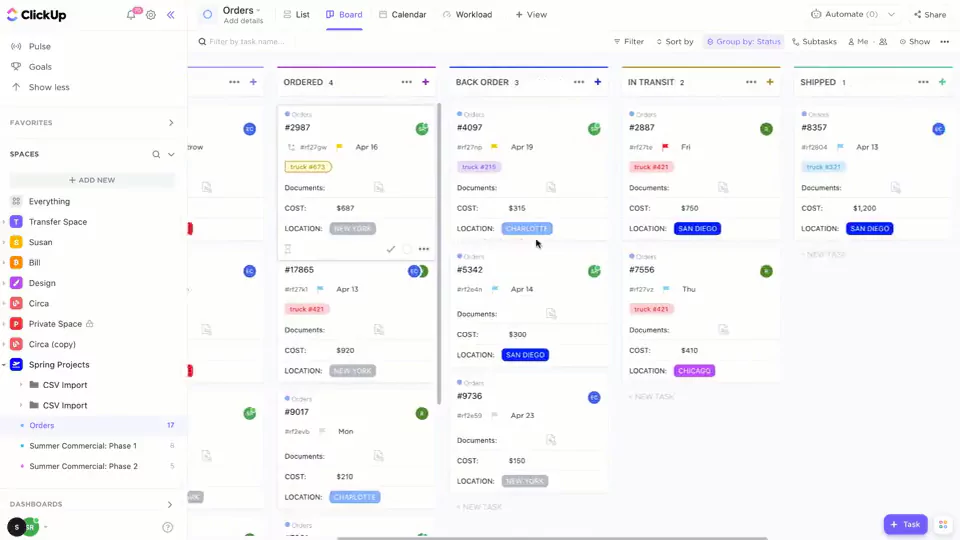This screenshot has width=960, height=540.
Task: Open the Design space
Action: point(42,283)
